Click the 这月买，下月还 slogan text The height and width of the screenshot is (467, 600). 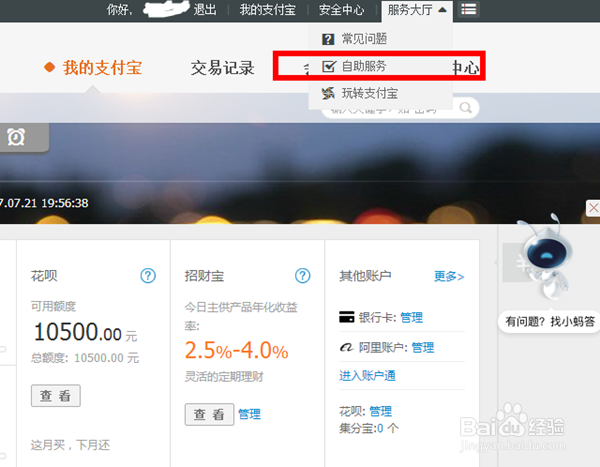[x=70, y=445]
